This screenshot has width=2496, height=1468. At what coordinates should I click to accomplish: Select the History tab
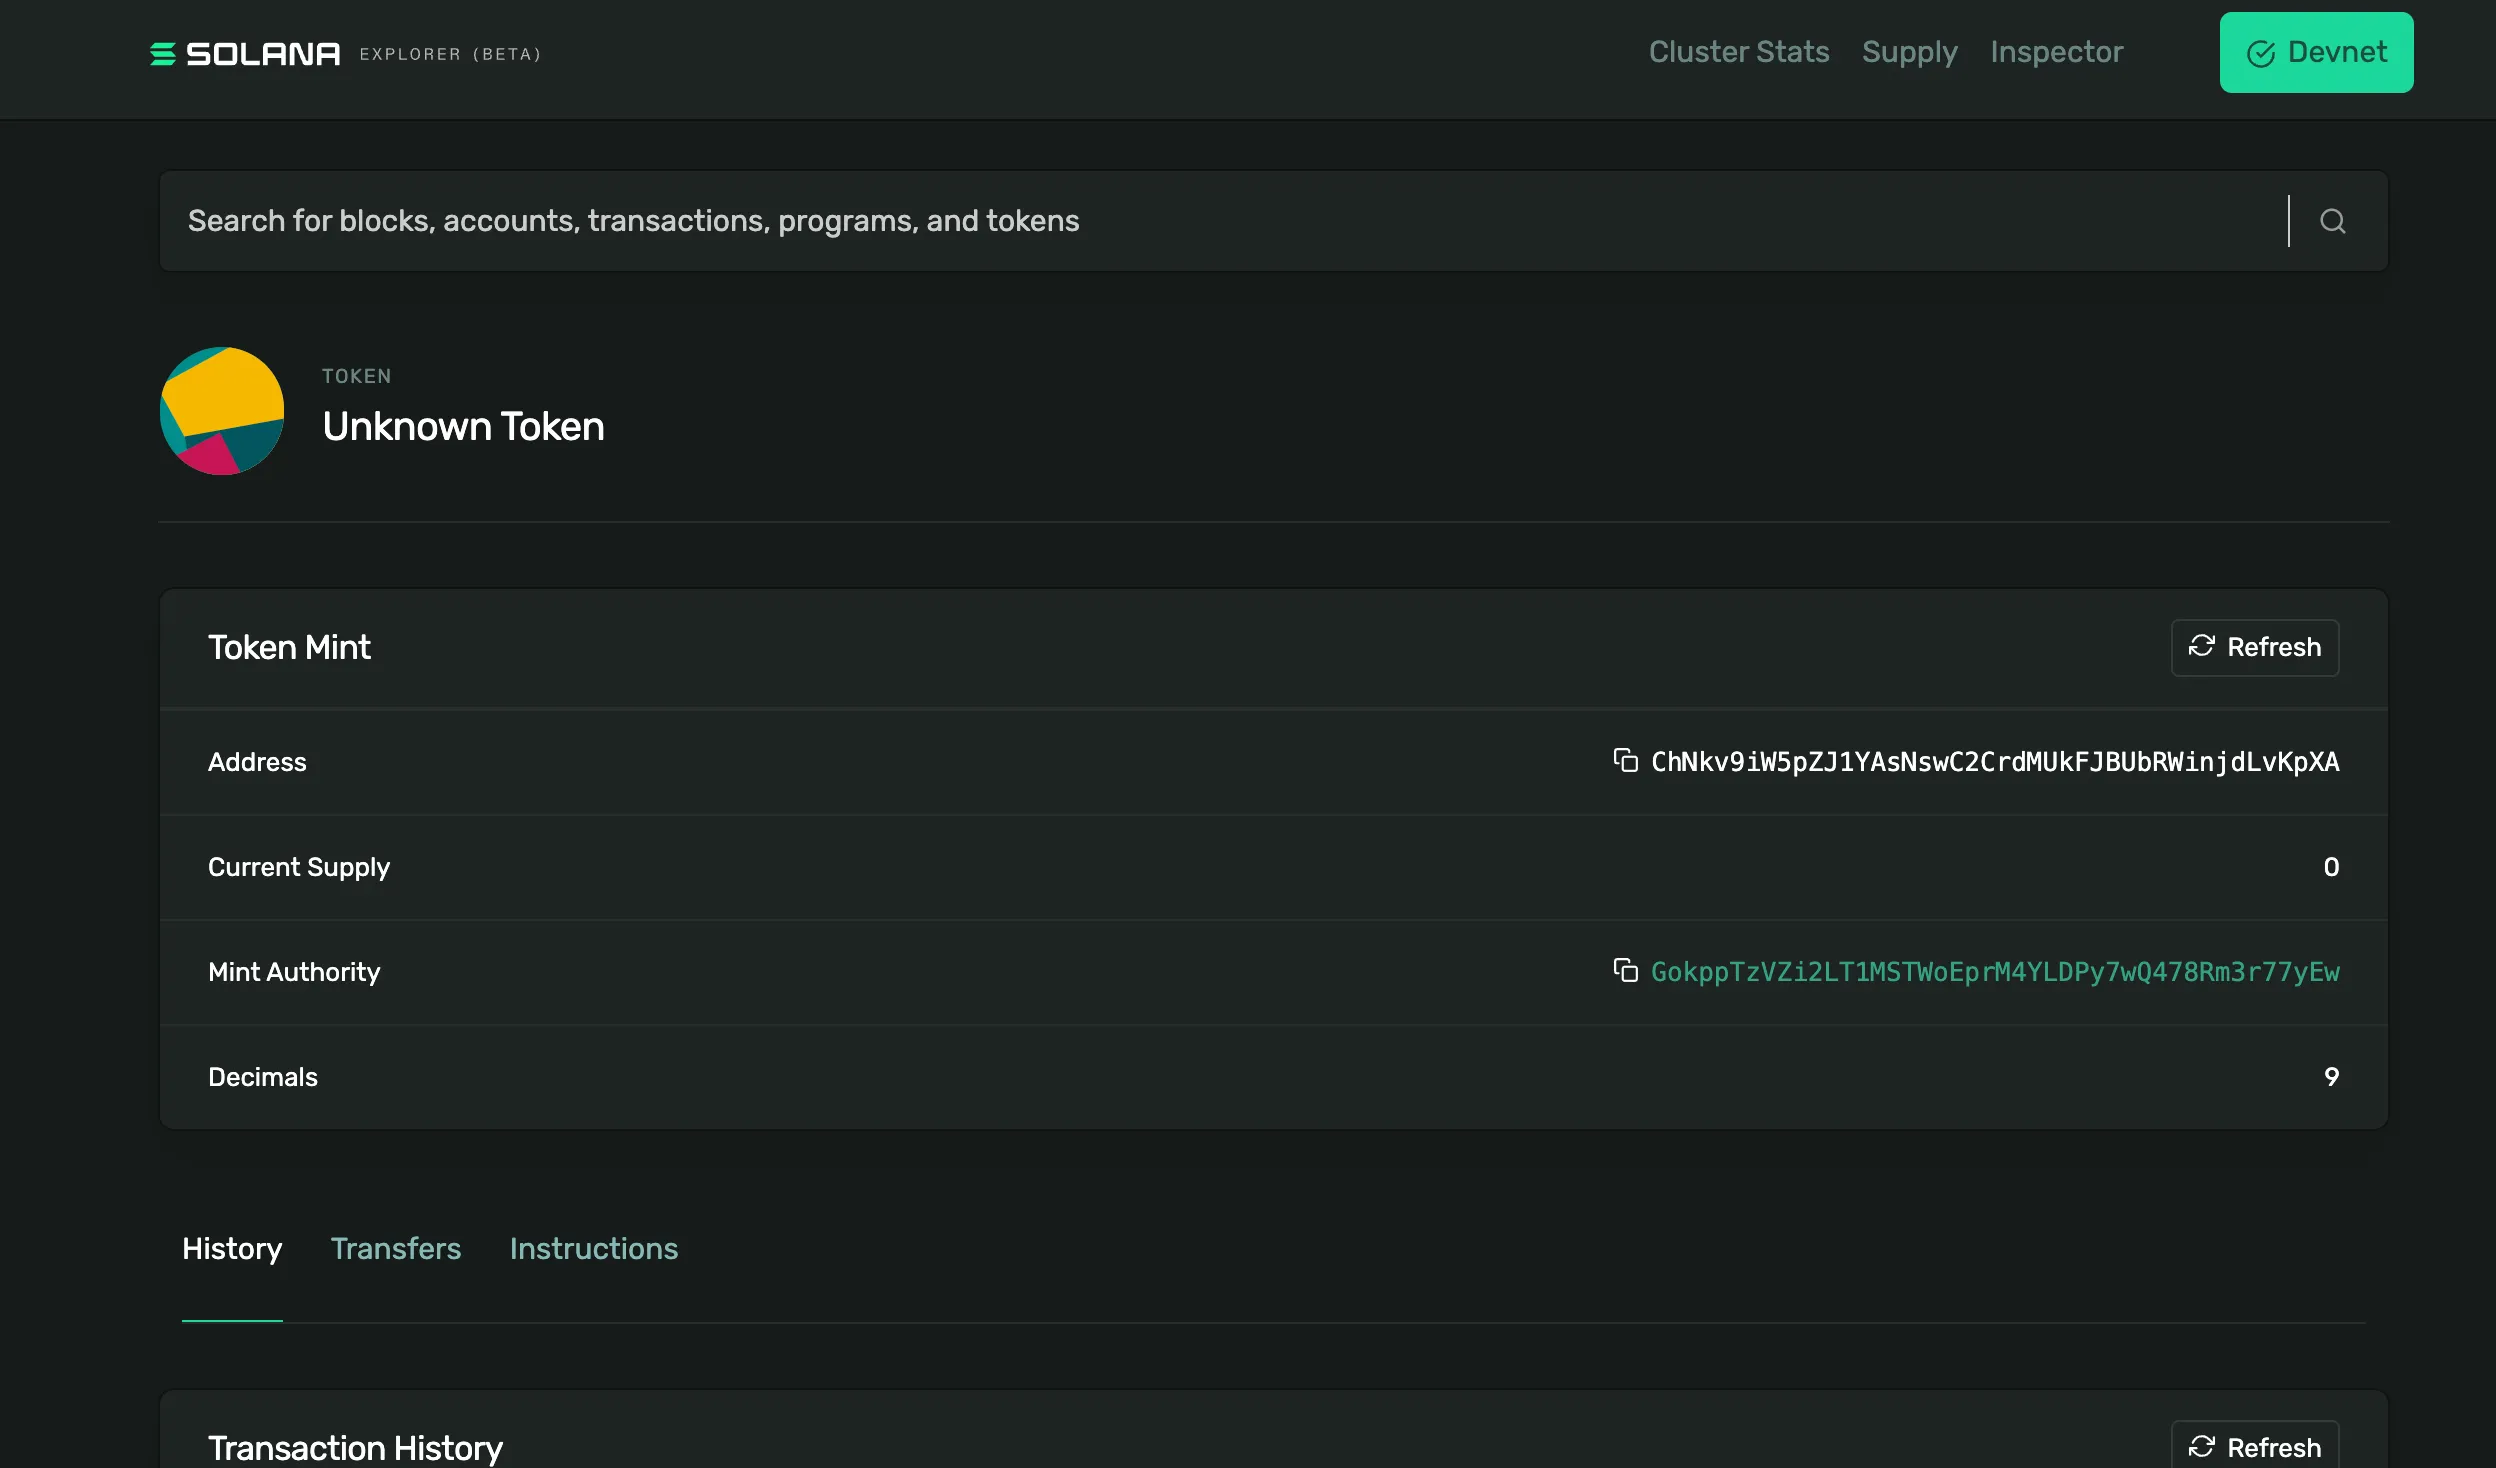[232, 1249]
